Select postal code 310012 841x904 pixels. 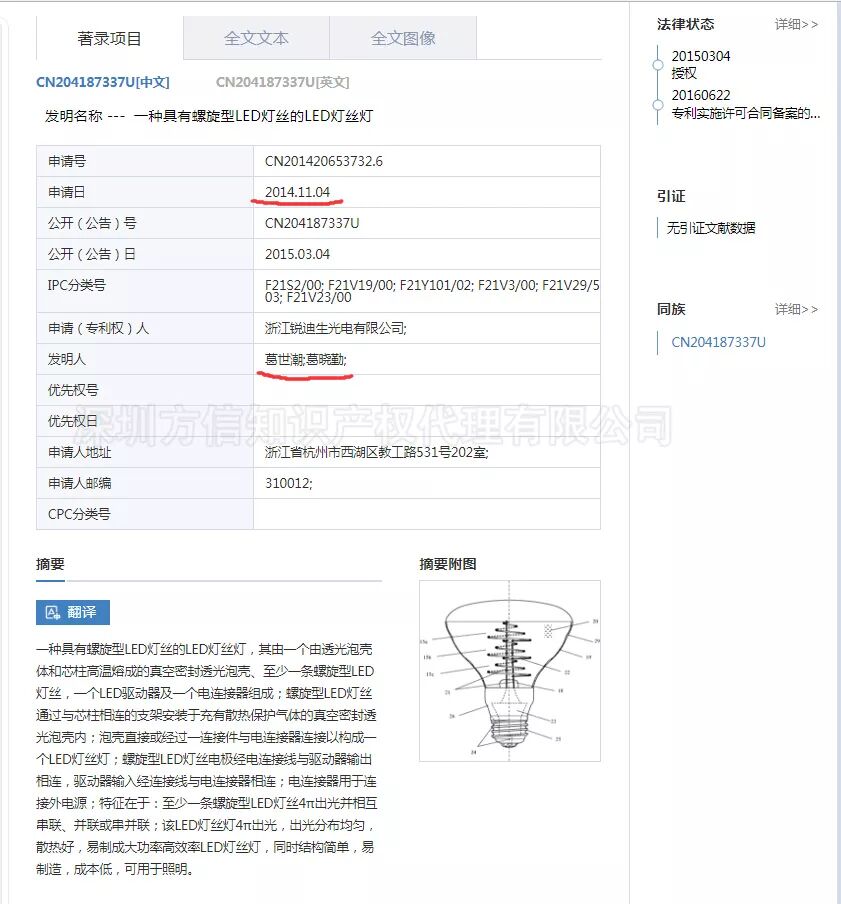(288, 483)
